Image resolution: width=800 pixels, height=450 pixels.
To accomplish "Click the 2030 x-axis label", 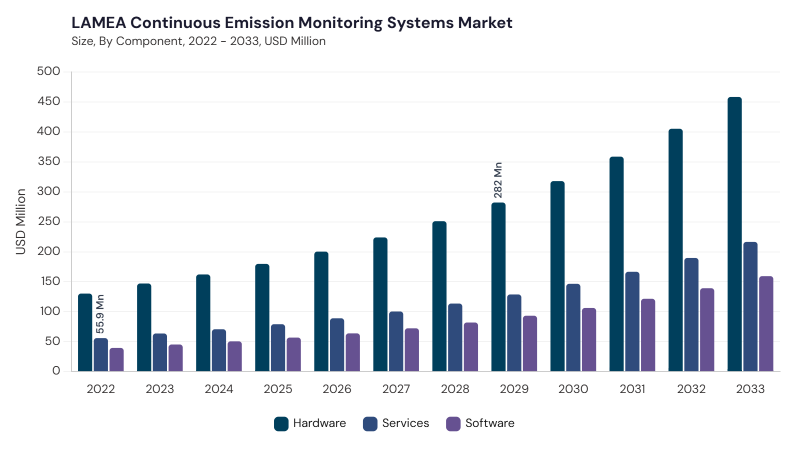I will [573, 389].
